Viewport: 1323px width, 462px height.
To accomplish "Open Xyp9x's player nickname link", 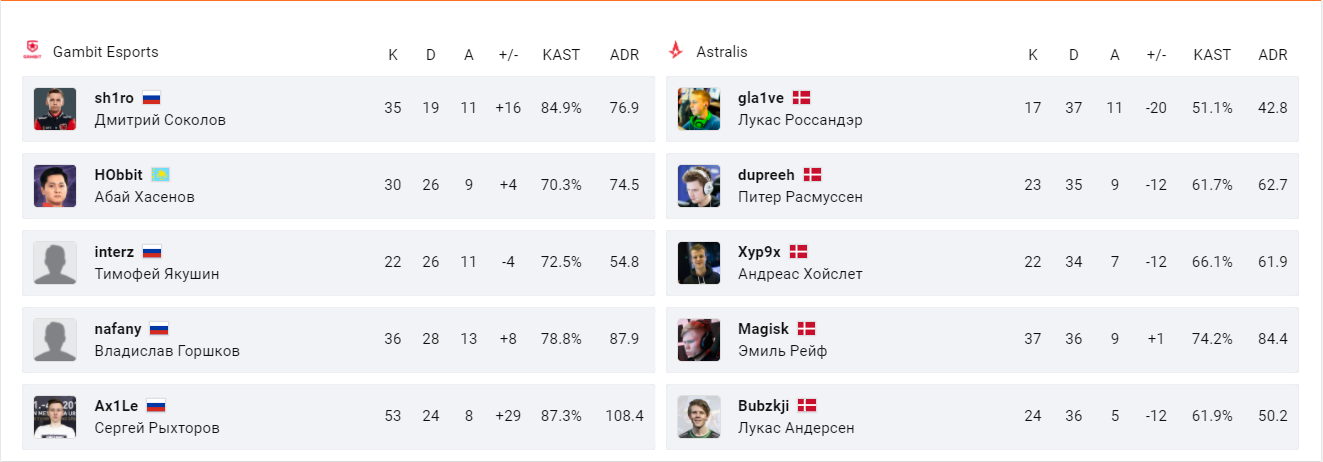I will (759, 252).
